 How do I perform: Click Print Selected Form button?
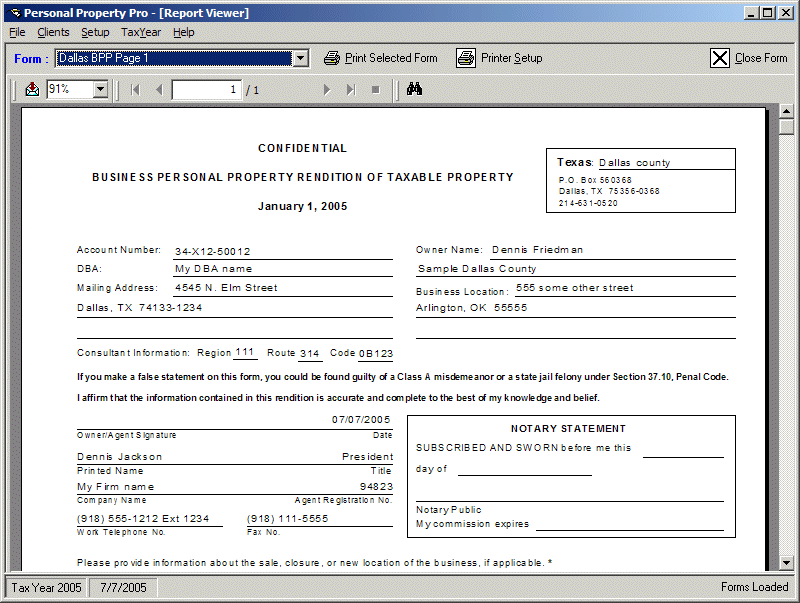point(381,58)
